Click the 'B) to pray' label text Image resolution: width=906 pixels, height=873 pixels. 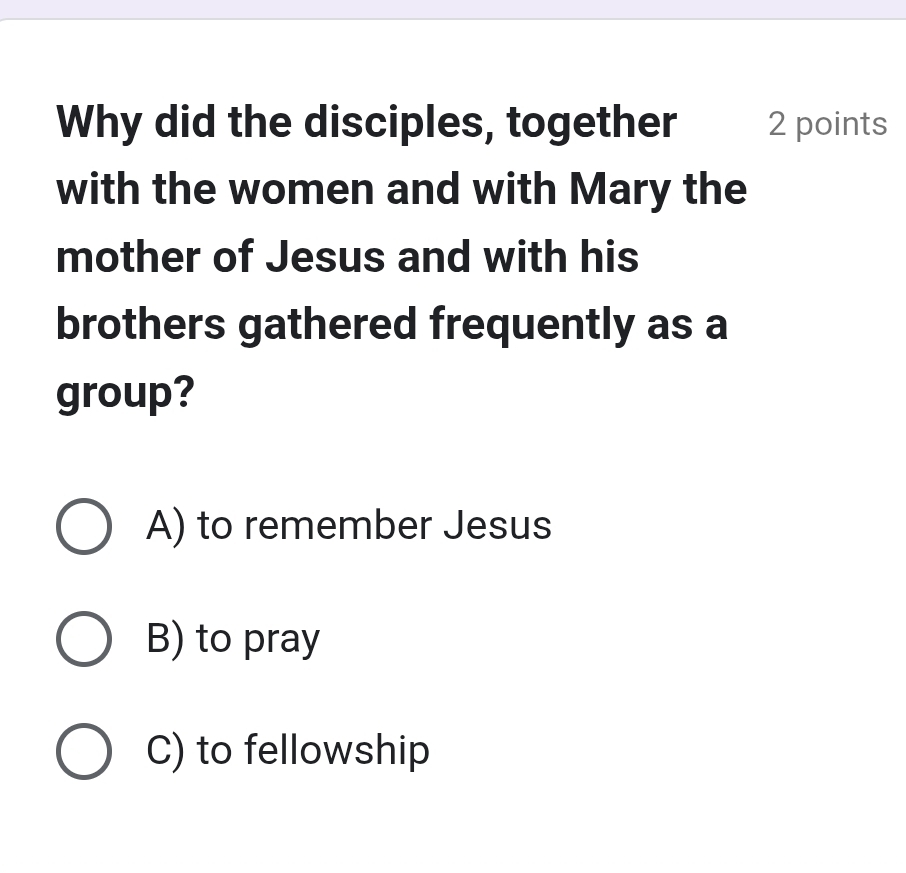click(232, 638)
